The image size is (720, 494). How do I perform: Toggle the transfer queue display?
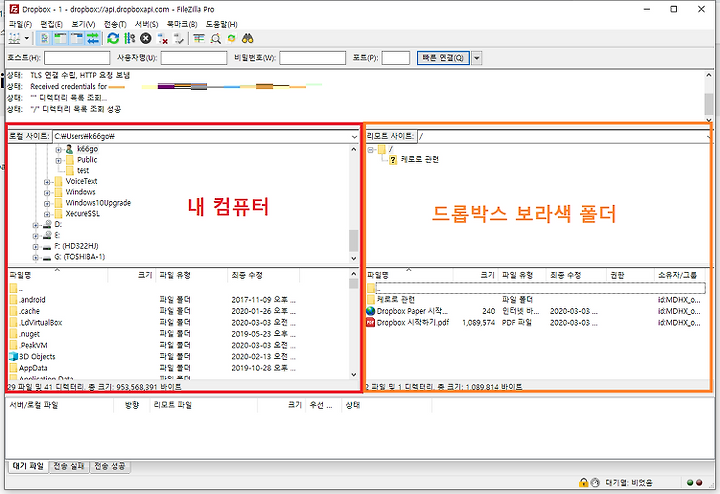93,39
